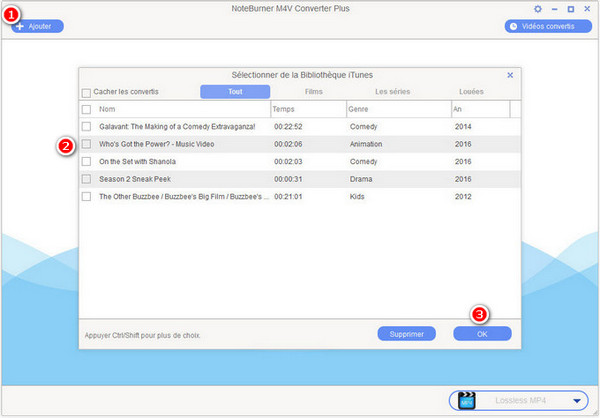Viewport: 600px width, 418px height.
Task: Close the NoteBurner main window
Action: [x=587, y=8]
